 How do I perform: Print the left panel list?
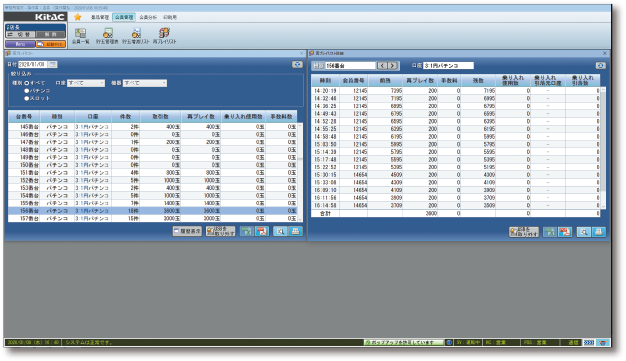click(x=295, y=231)
